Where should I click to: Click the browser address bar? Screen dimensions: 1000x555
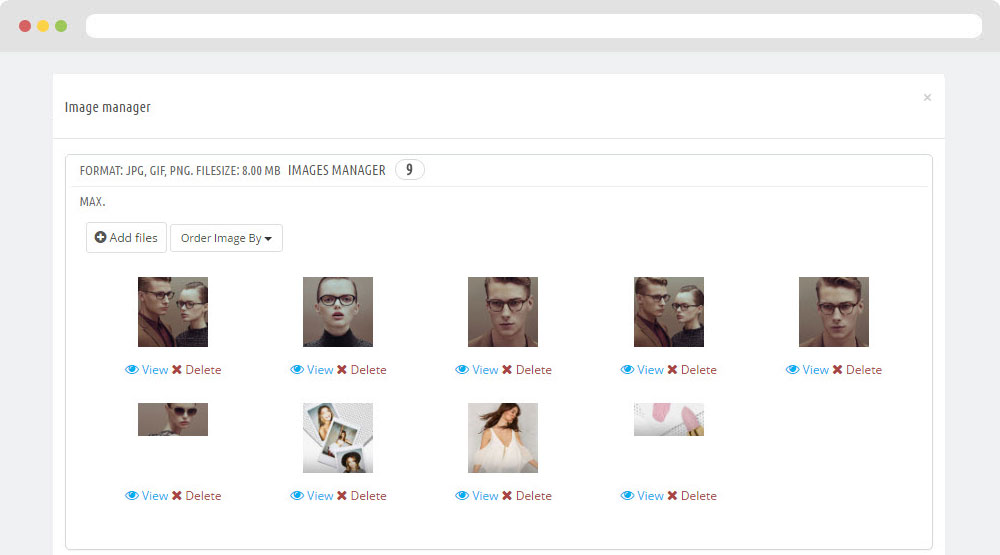tap(534, 26)
